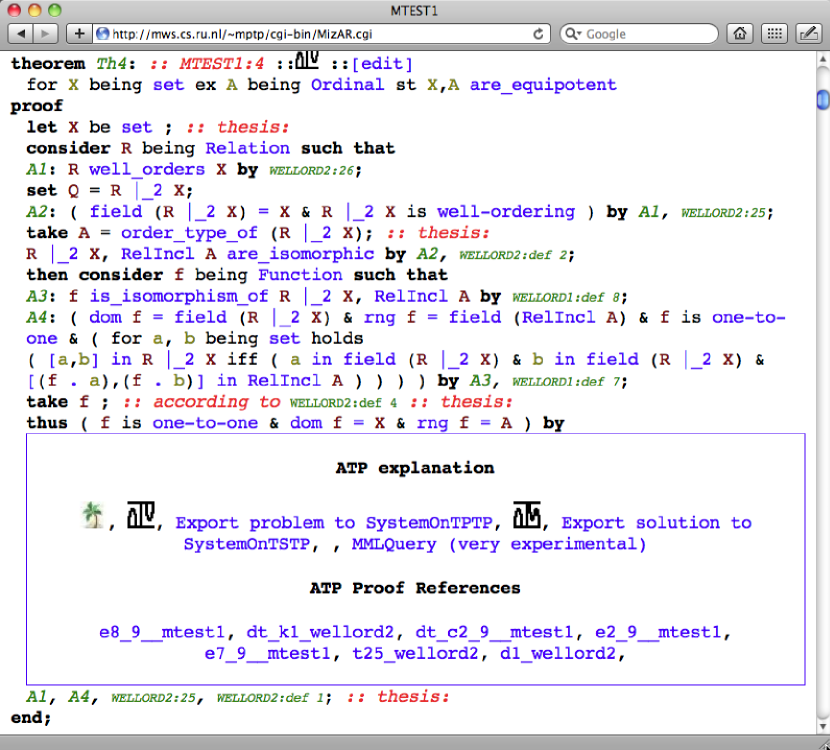Open reference e7_9__mtest1
This screenshot has height=750, width=830.
click(267, 653)
